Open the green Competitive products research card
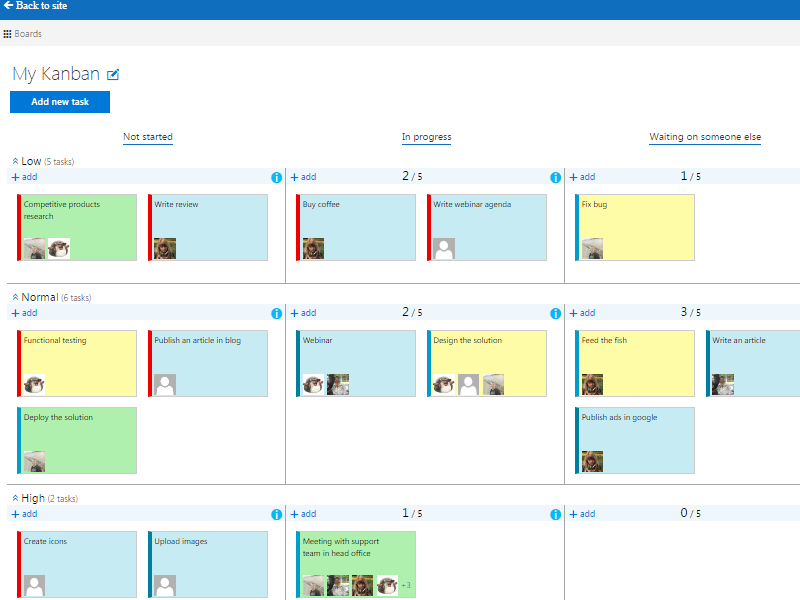The height and width of the screenshot is (600, 800). (x=78, y=218)
